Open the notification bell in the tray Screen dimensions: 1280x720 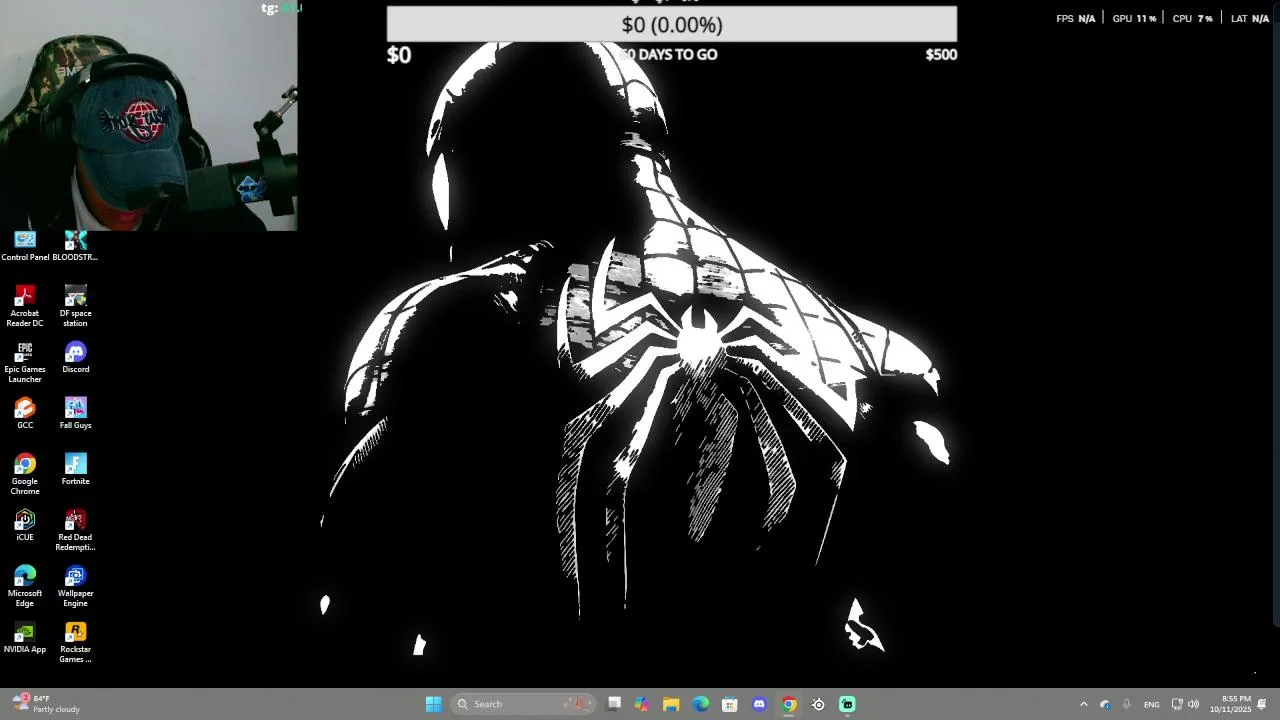[1262, 704]
